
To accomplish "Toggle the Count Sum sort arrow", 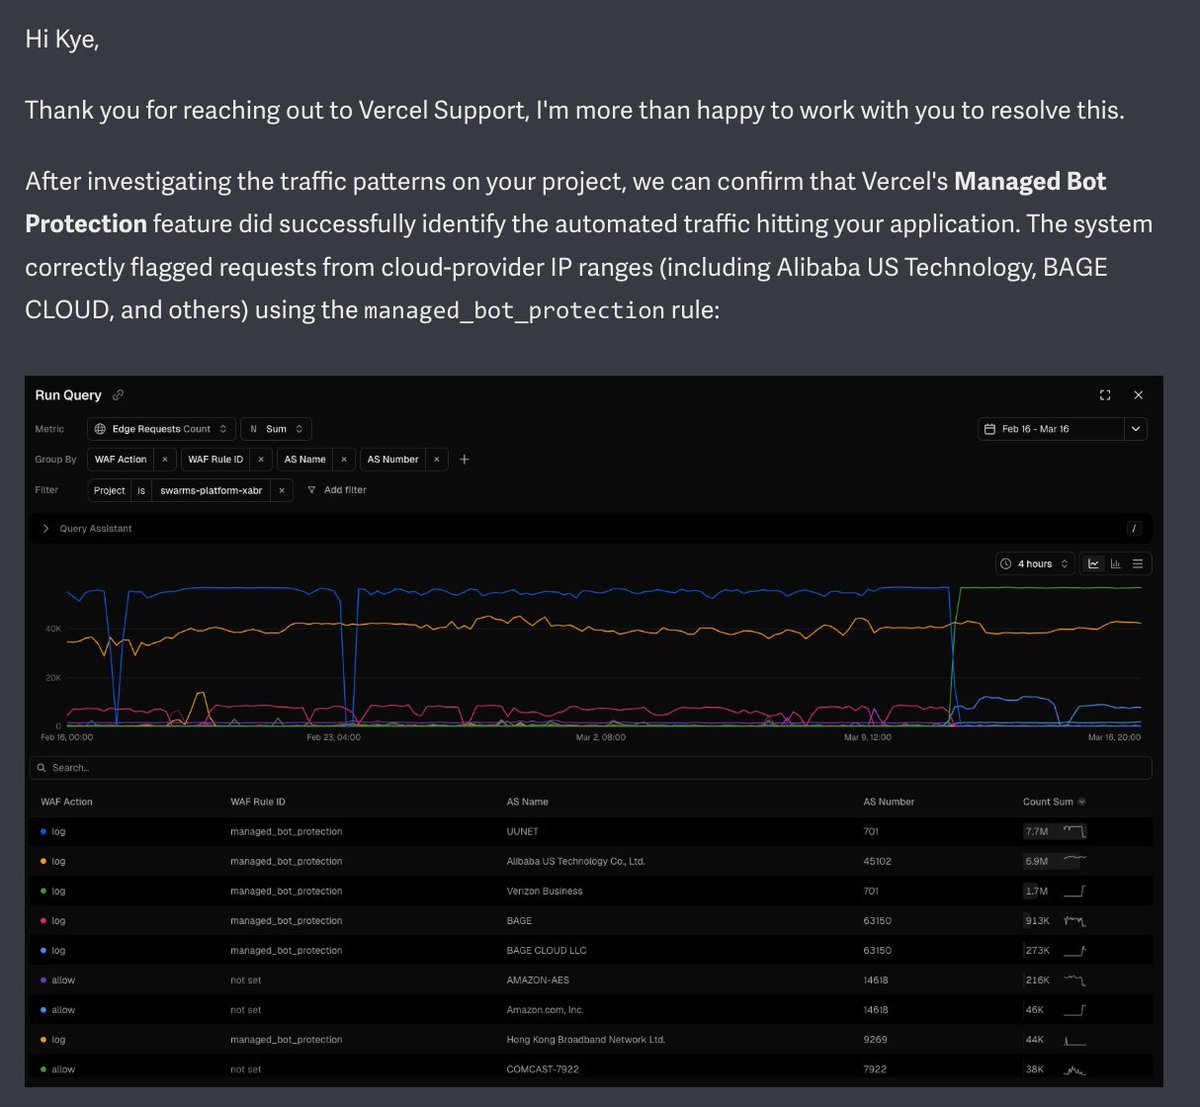I will point(1081,802).
